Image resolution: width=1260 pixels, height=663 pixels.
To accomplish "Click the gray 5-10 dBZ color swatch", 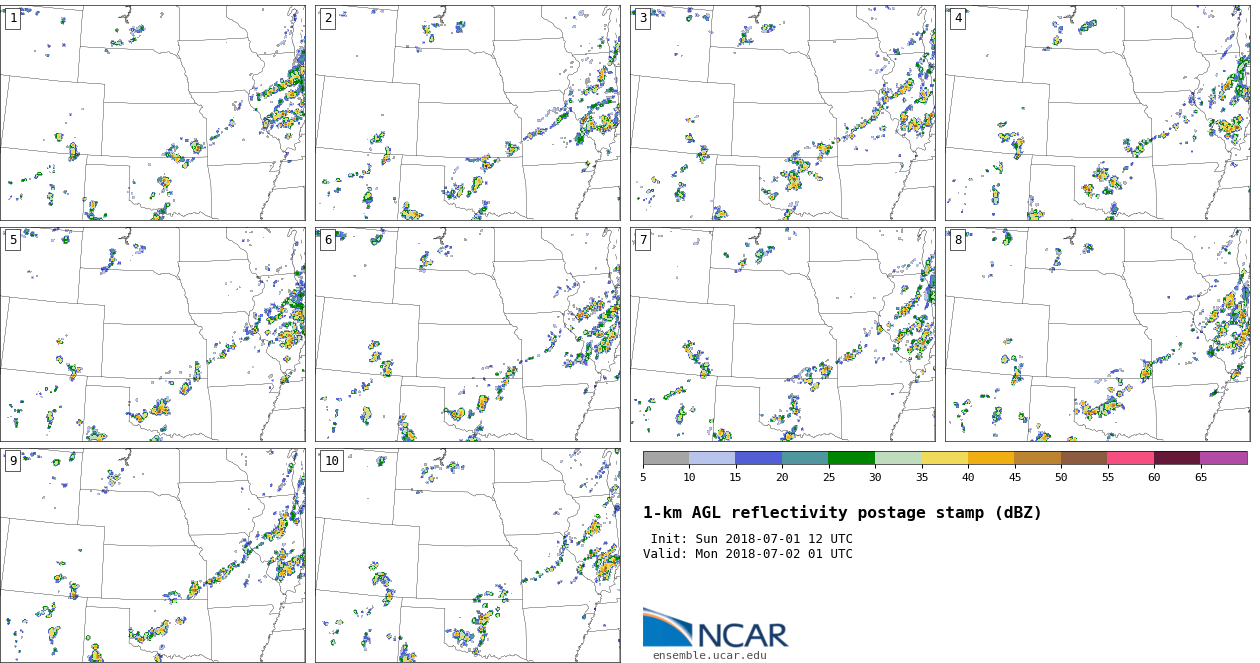I will tap(666, 458).
